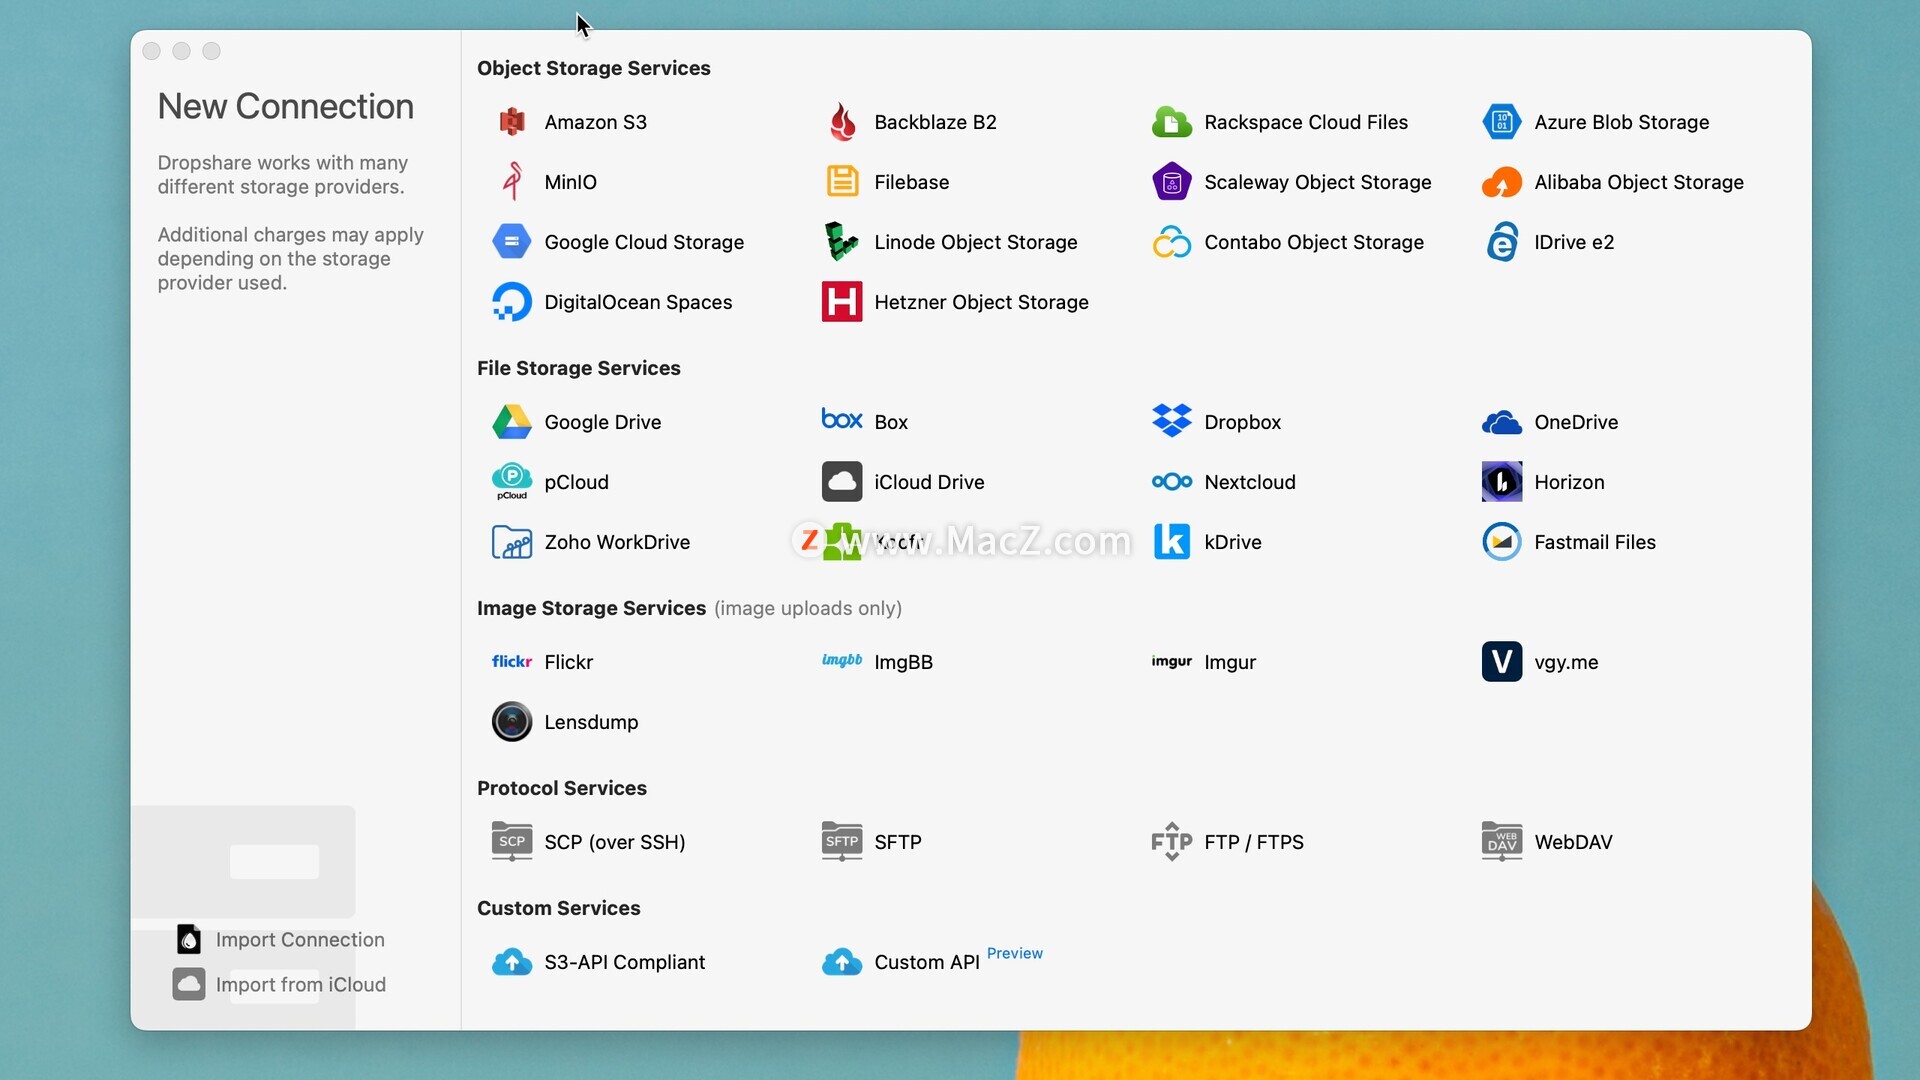Screen dimensions: 1920x1080
Task: Pick the Lensdump camera lens icon
Action: pos(512,722)
